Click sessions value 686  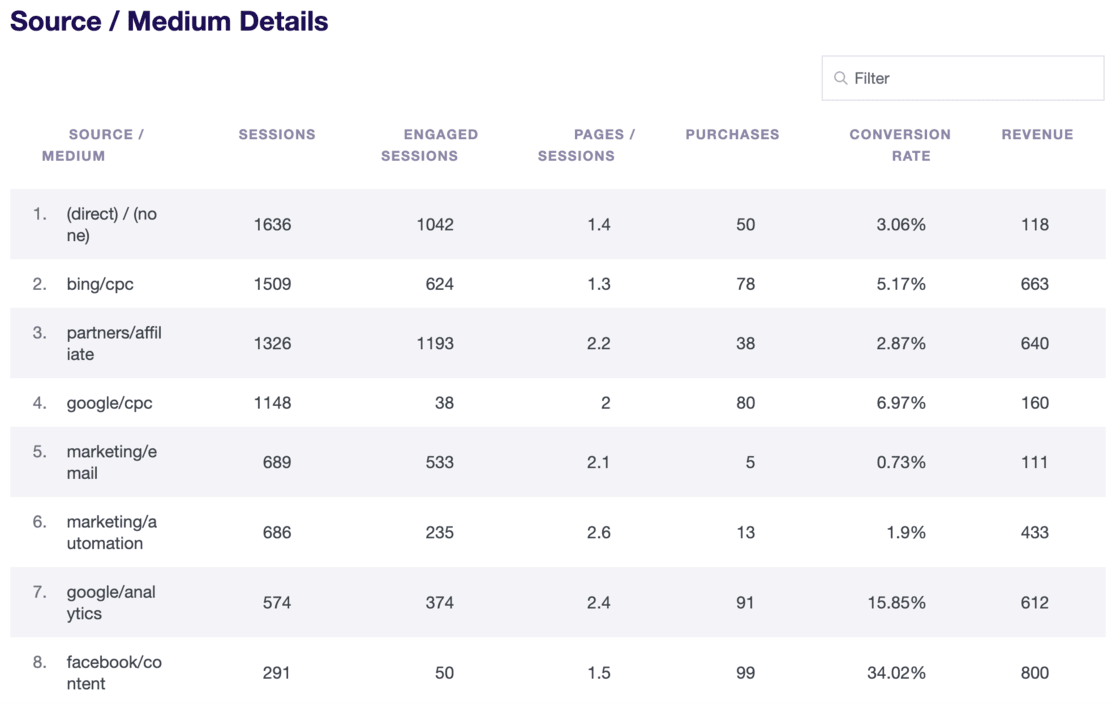(x=277, y=532)
